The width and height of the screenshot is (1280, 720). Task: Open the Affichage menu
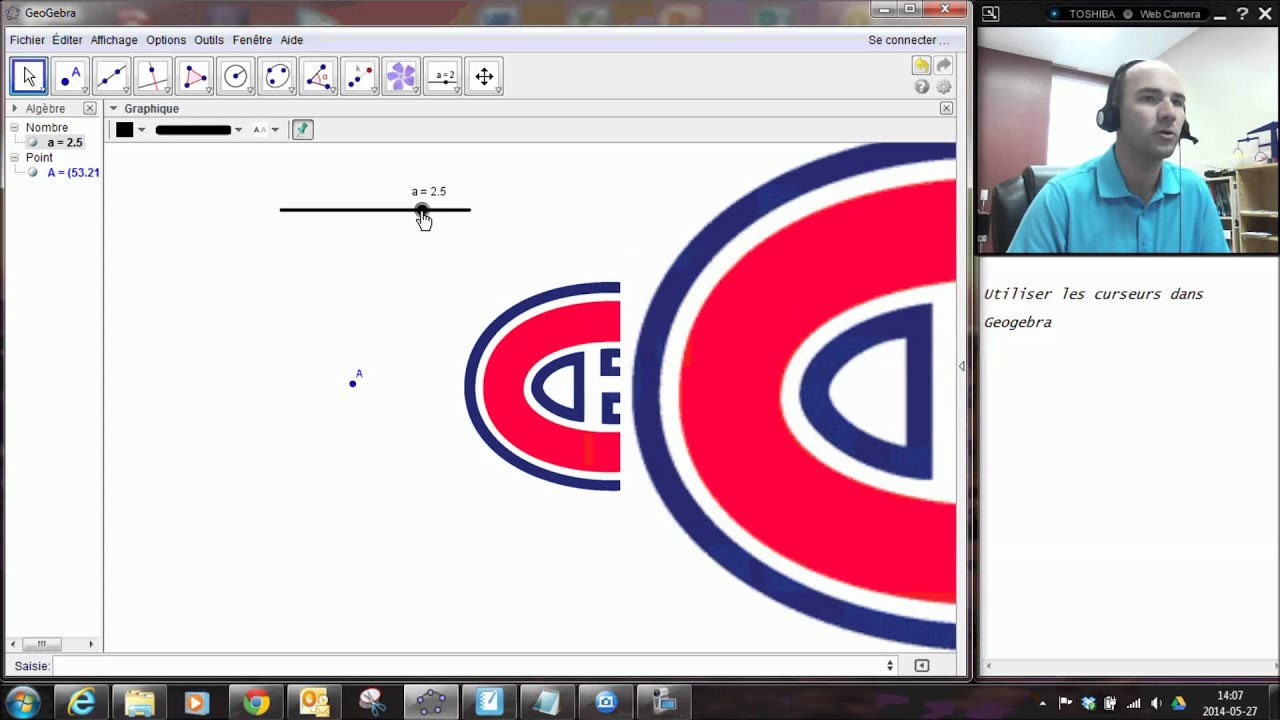(114, 40)
